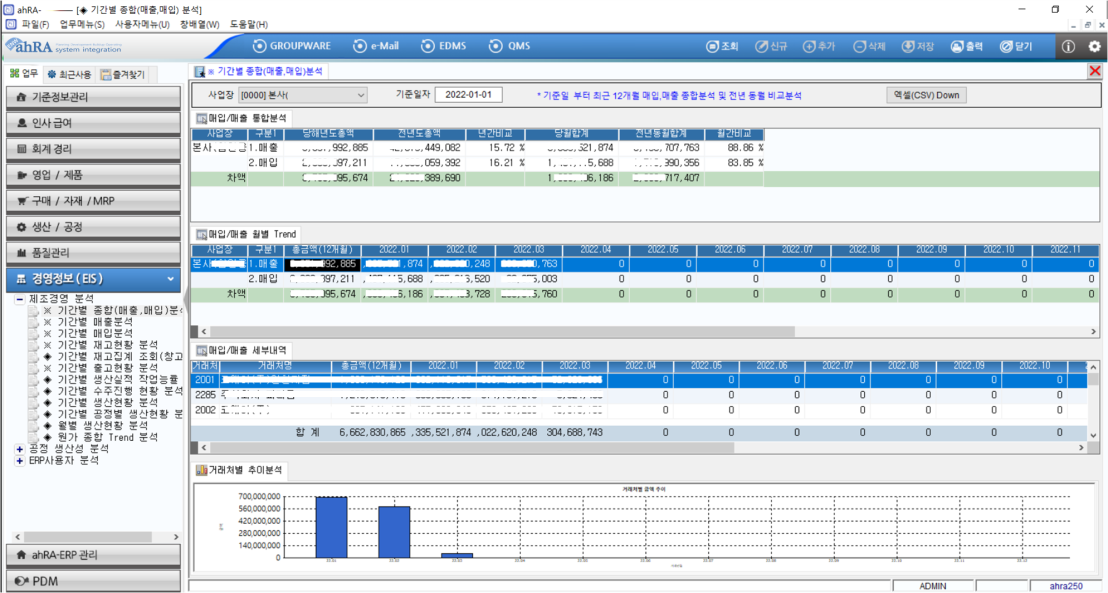Open 기간별 수주진행 현황 분석 in tree

120,391
